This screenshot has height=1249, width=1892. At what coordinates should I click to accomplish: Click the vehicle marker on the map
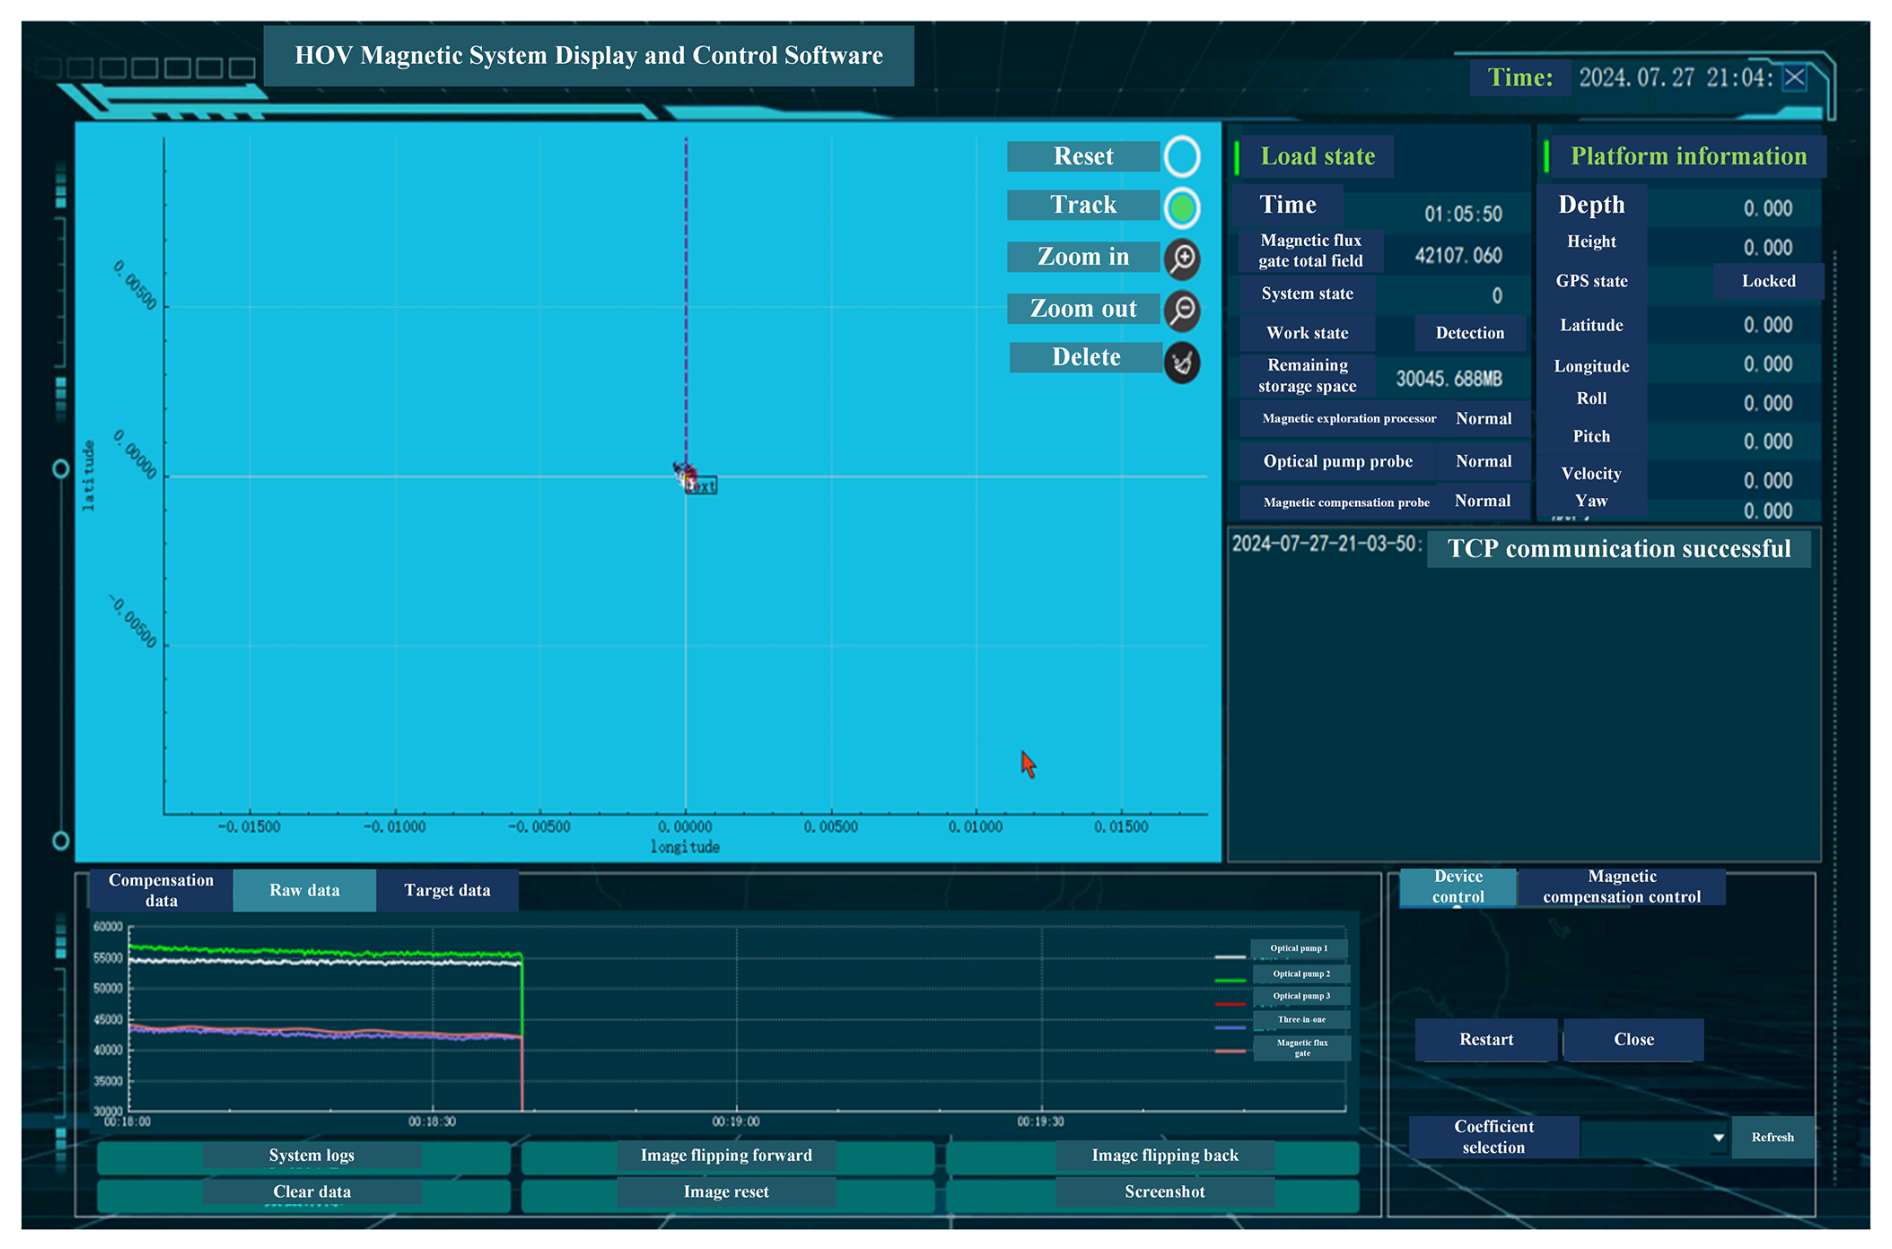pos(686,473)
